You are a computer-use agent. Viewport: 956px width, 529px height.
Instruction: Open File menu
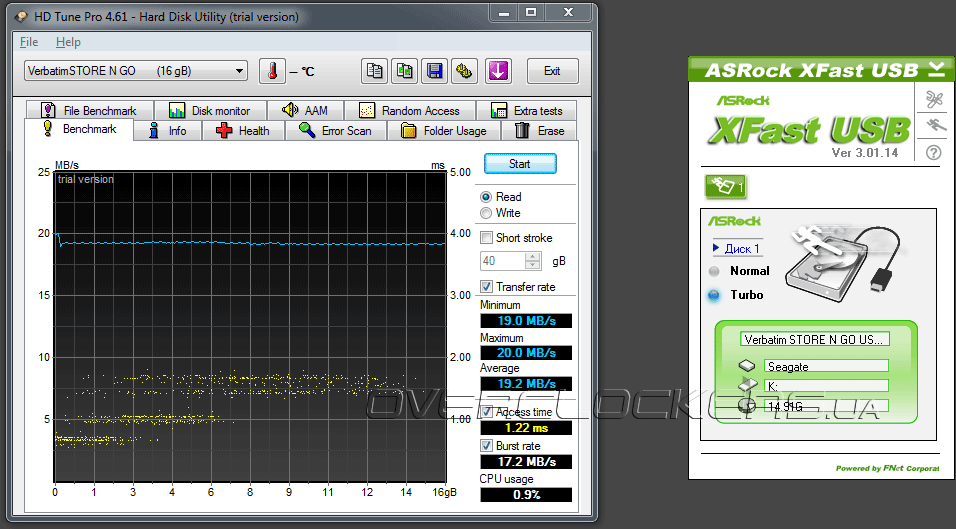click(x=29, y=42)
